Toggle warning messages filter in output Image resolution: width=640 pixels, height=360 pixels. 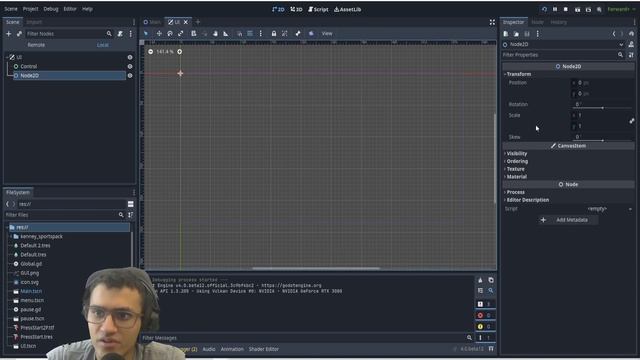[x=486, y=327]
